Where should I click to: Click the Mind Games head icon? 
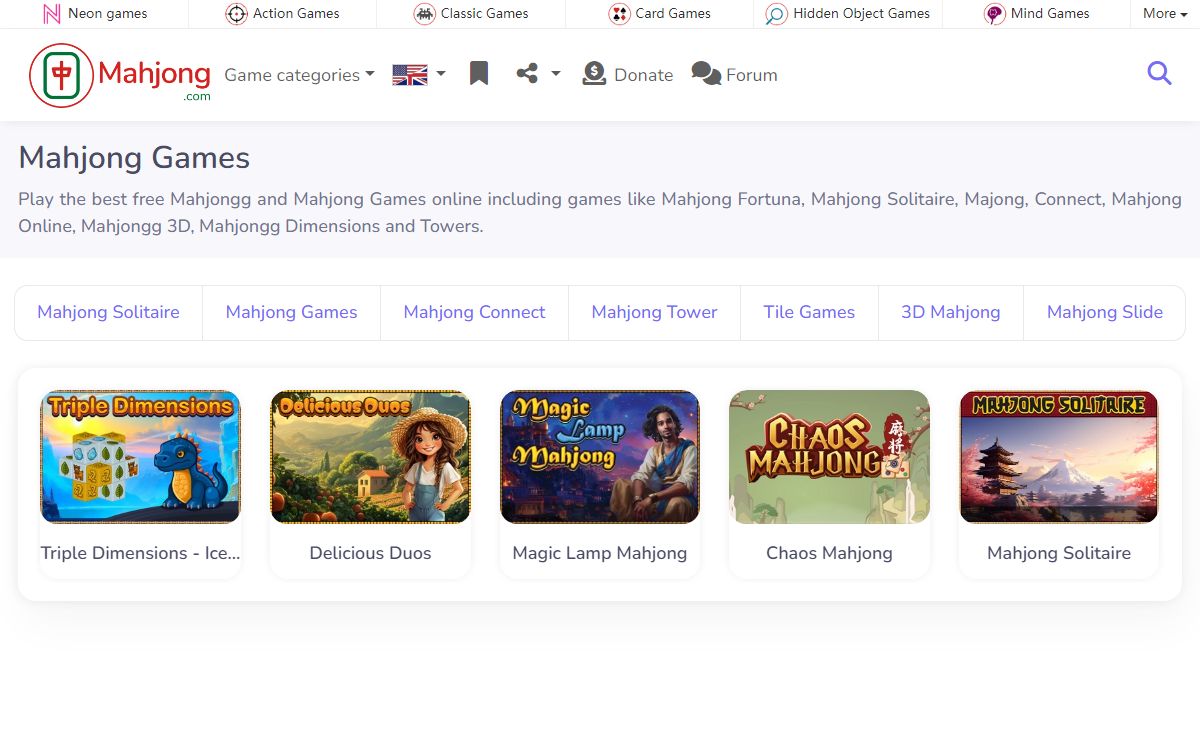[994, 14]
